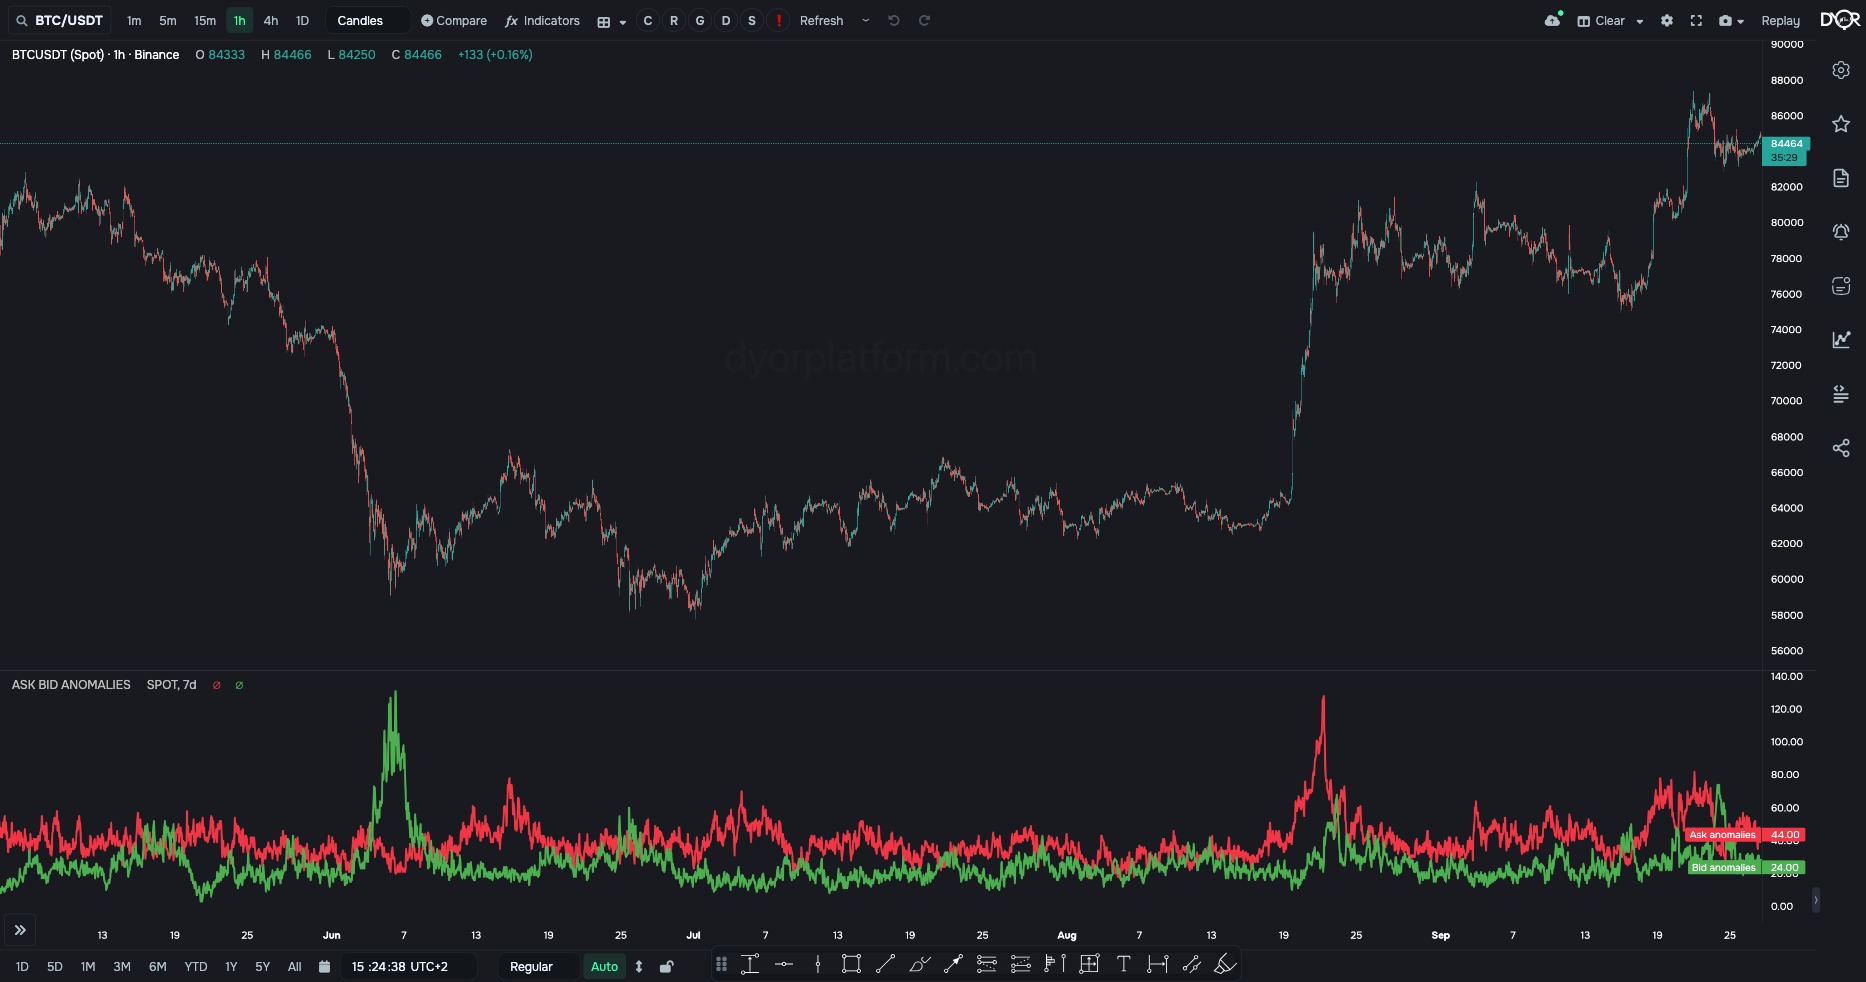The width and height of the screenshot is (1866, 982).
Task: Open the Candles chart type dropdown
Action: 367,20
